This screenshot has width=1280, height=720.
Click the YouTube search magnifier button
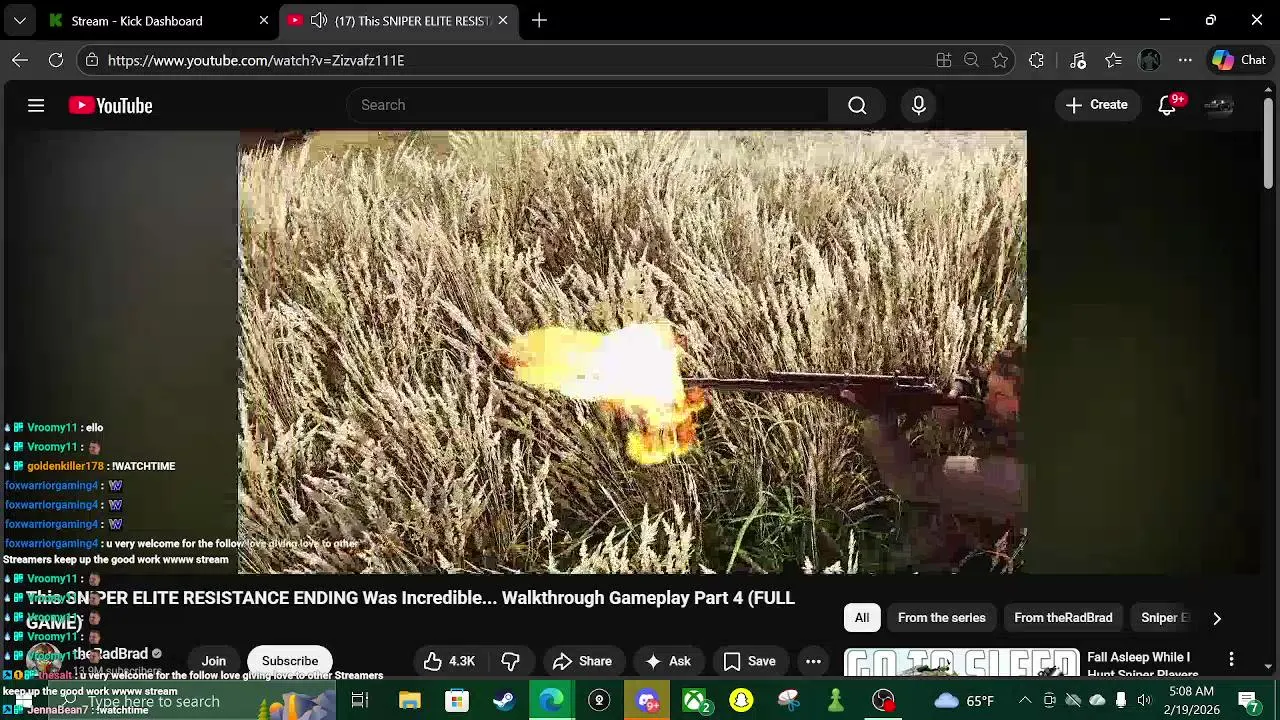[x=857, y=105]
